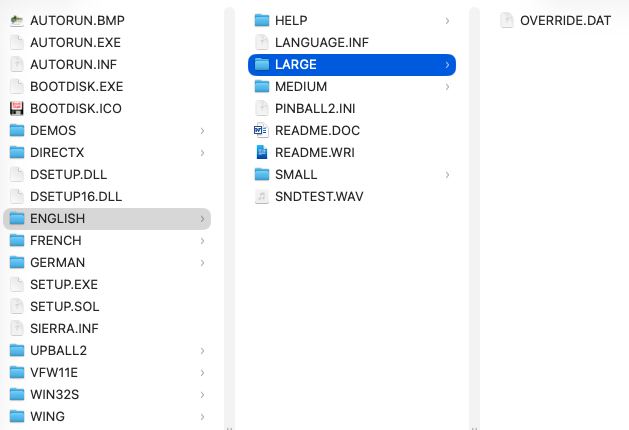Click the DIRECTX folder icon
629x430 pixels.
coord(17,152)
